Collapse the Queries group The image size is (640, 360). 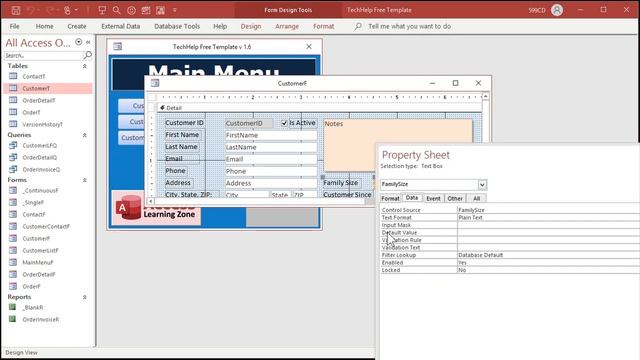[x=85, y=135]
